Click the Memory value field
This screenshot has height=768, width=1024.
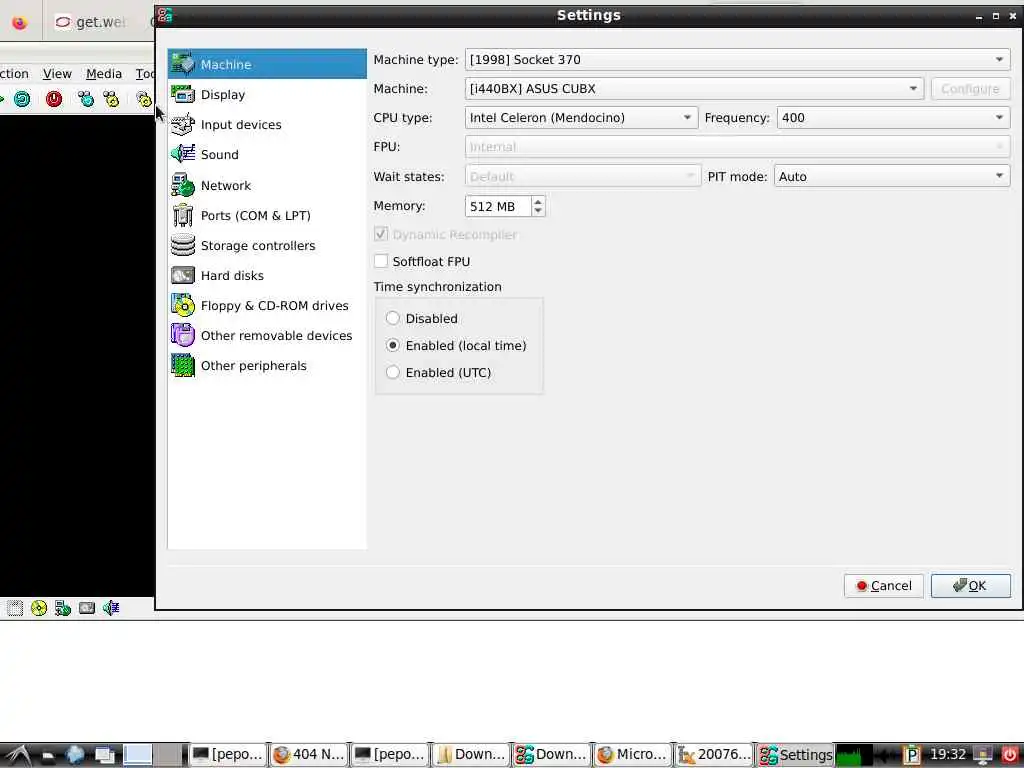click(498, 206)
